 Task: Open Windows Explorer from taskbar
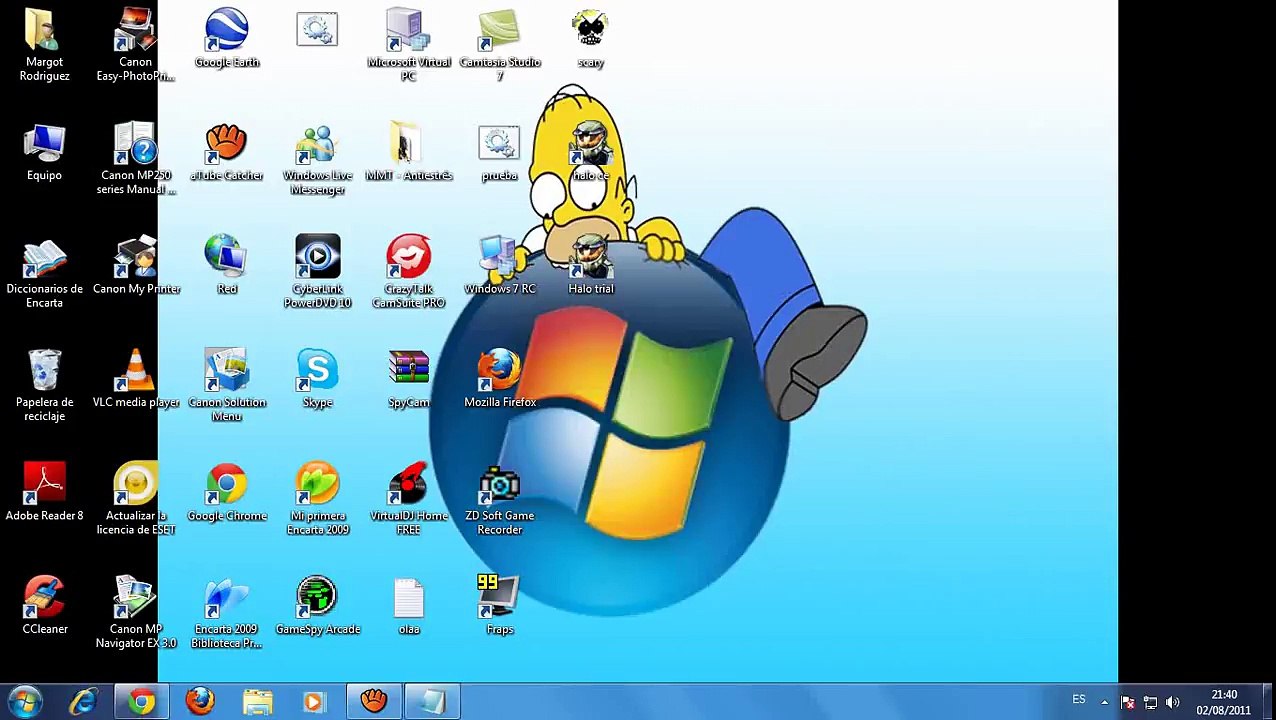tap(258, 702)
